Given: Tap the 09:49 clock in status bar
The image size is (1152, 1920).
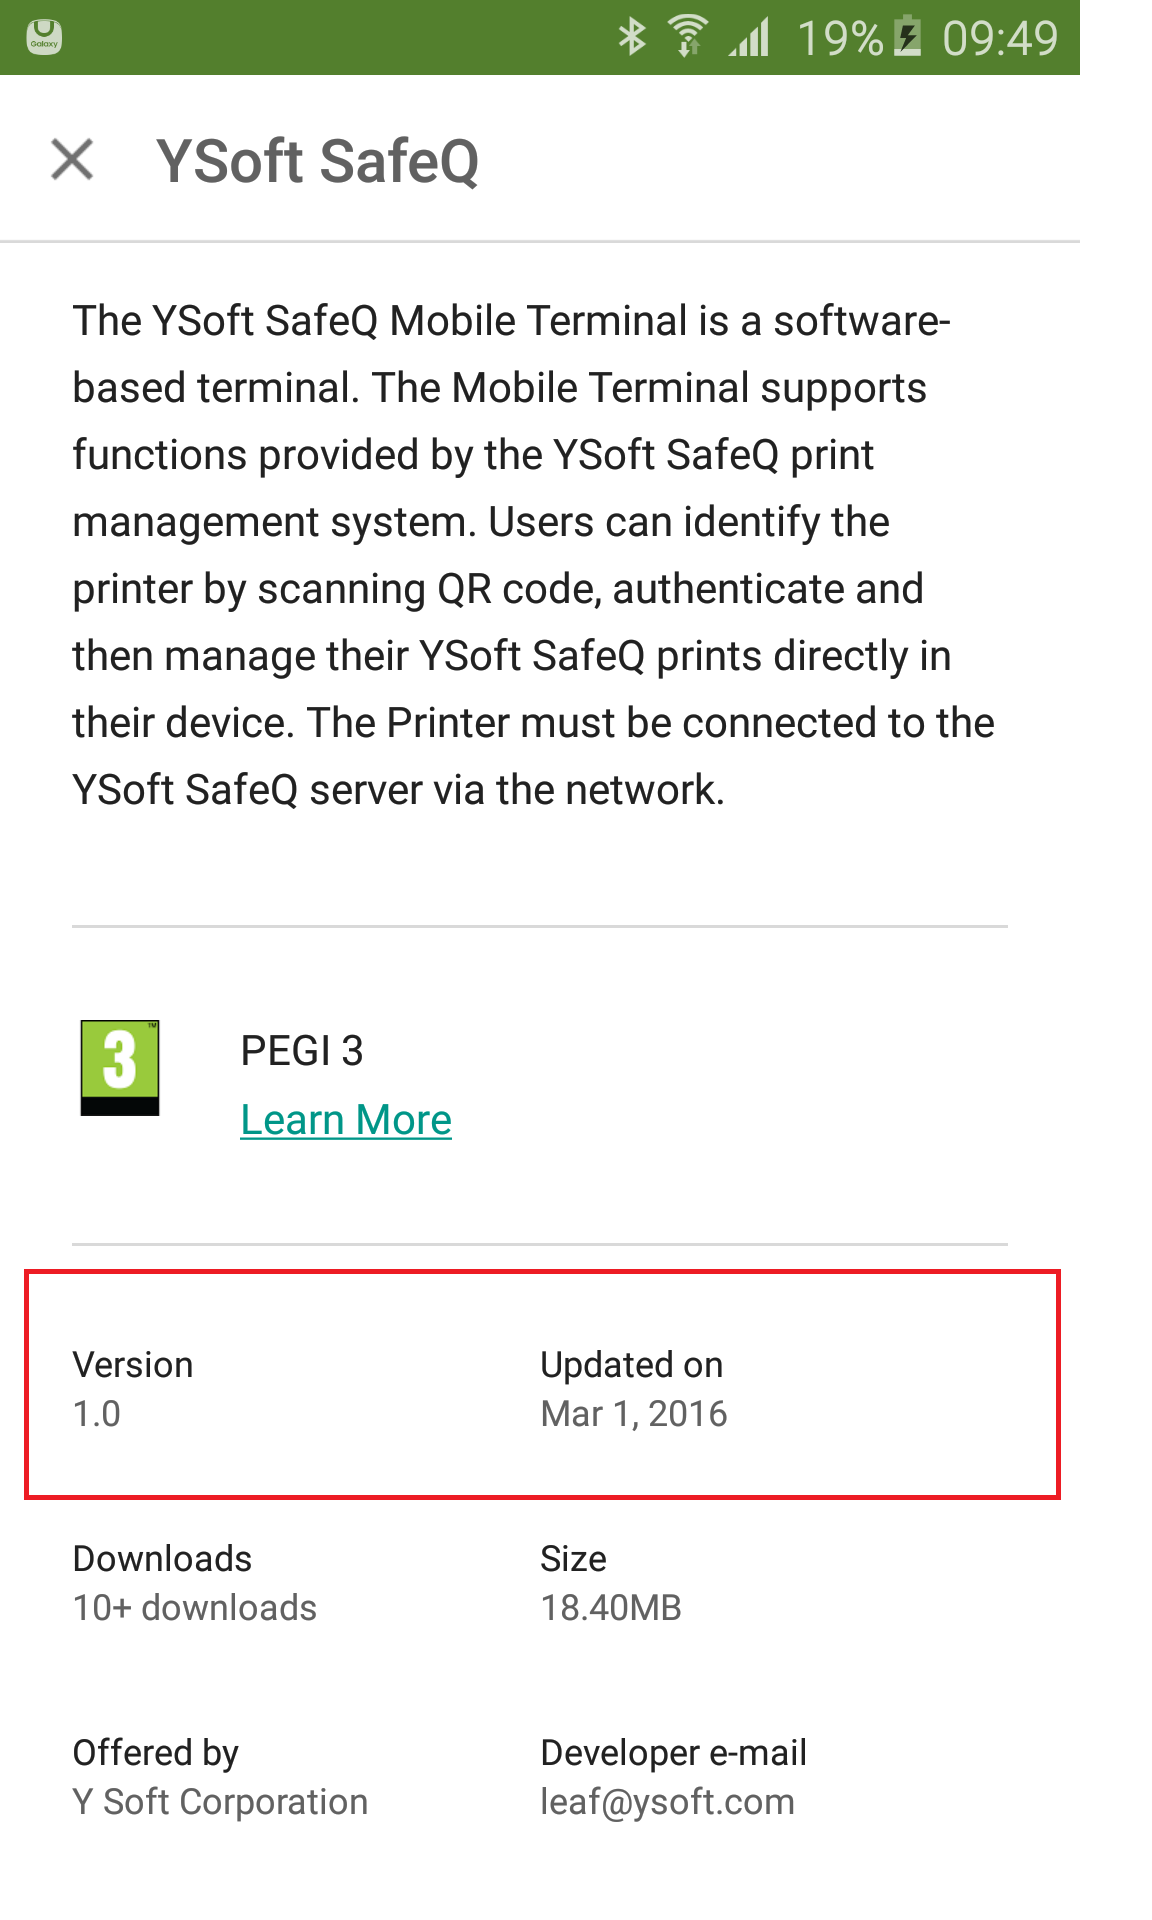Looking at the screenshot, I should [1000, 38].
